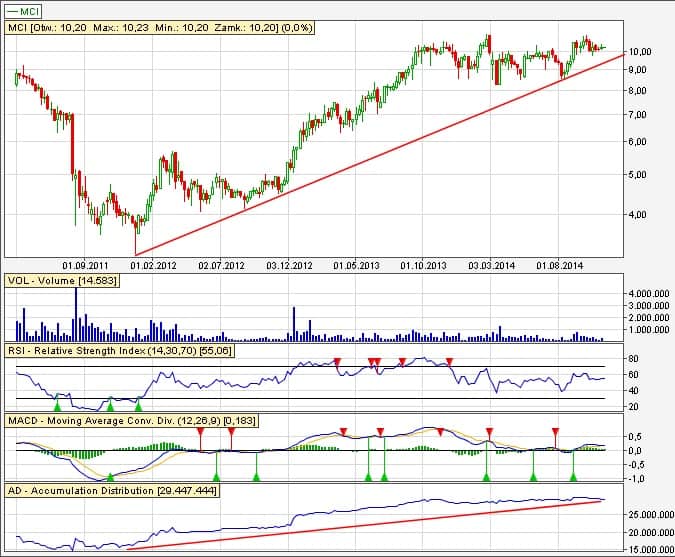Click the leftmost red arrow in RSI panel
675x557 pixels.
(x=337, y=360)
